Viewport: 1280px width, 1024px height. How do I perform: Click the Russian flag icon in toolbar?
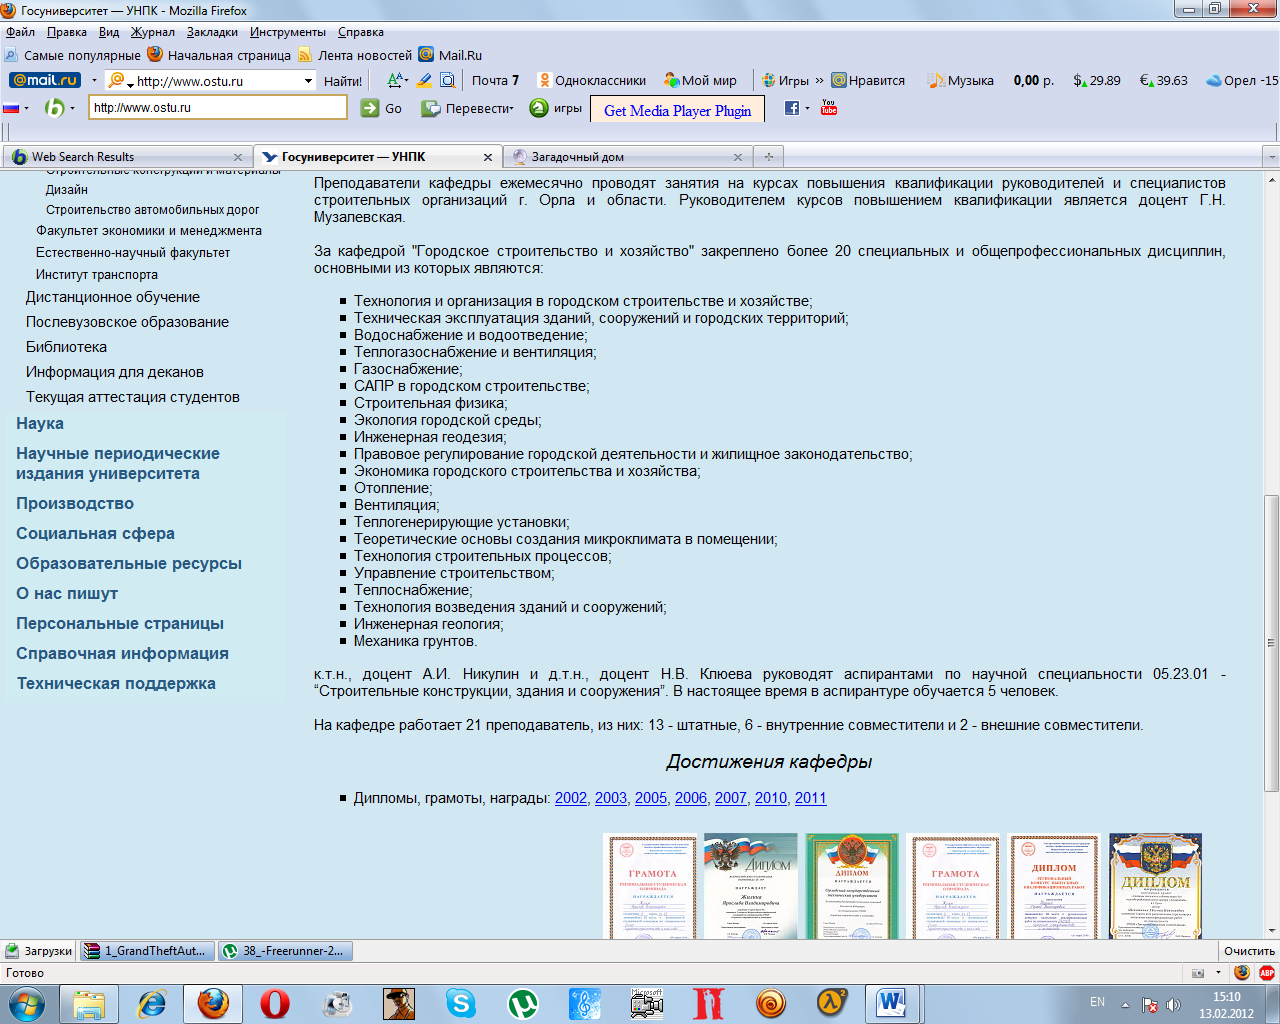pos(11,108)
